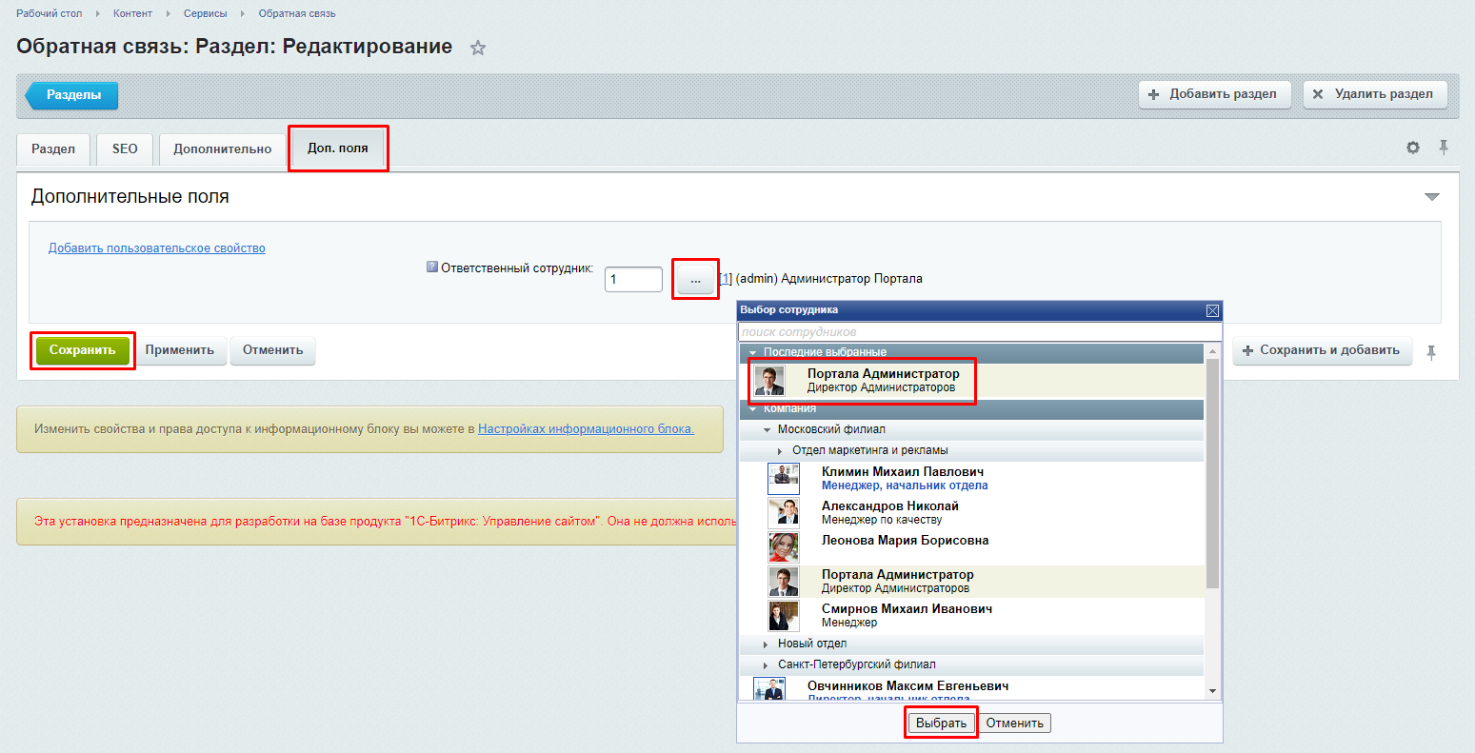Click Сохранить и добавить button

pos(1322,350)
